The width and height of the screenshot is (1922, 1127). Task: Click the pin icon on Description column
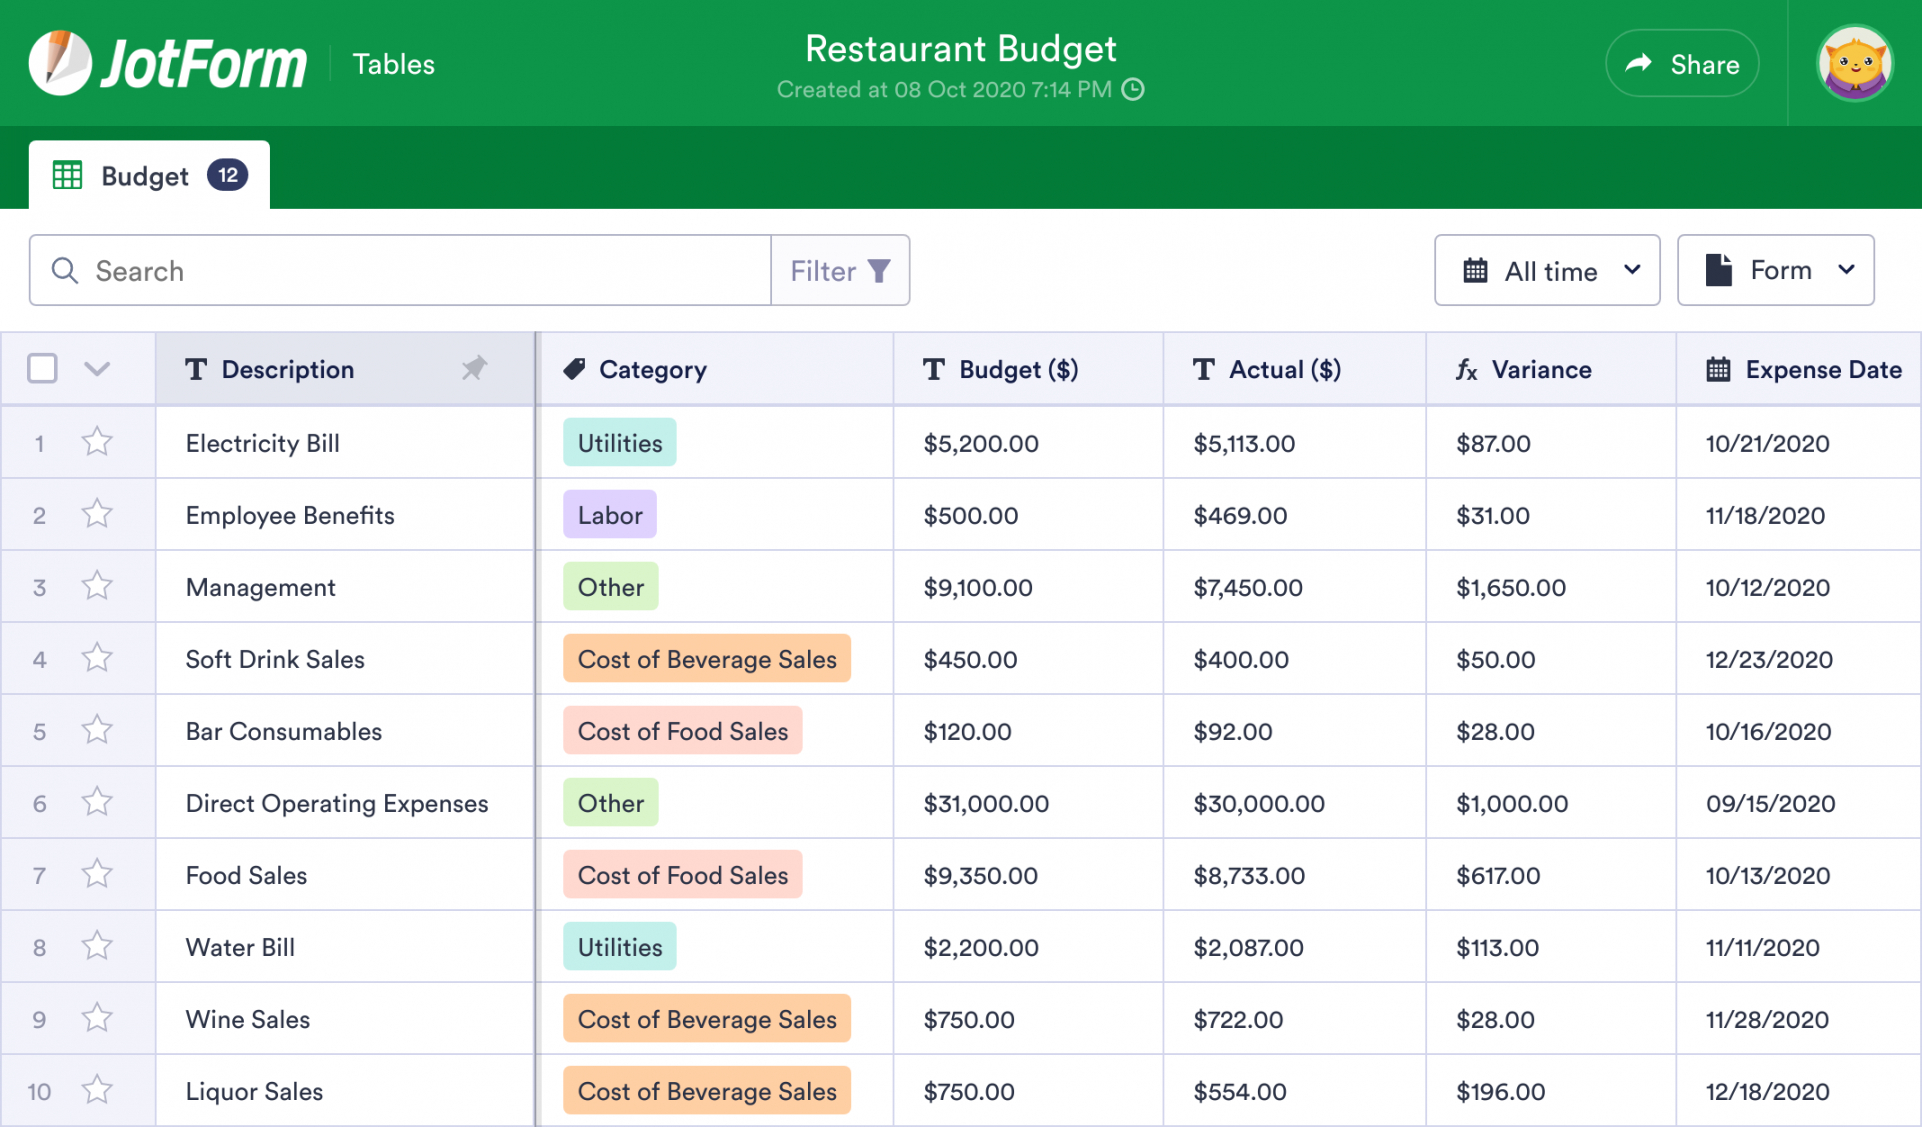pyautogui.click(x=474, y=369)
